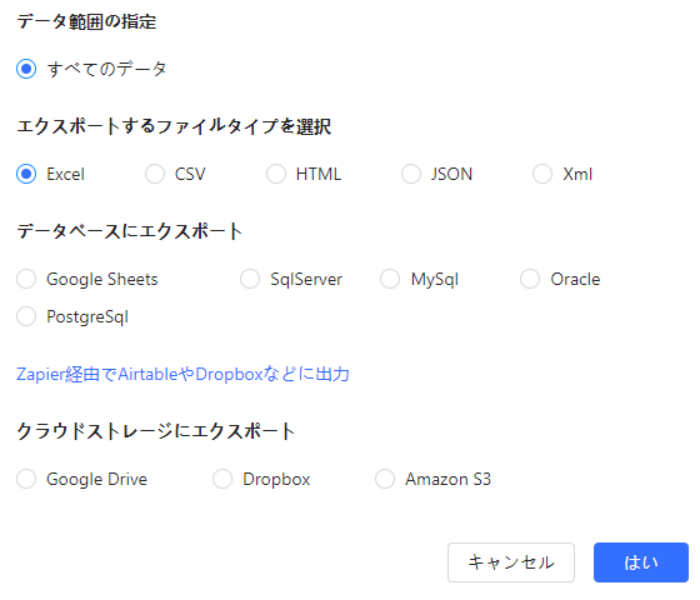Screen dimensions: 700x600
Task: Select the すべてのデータ radio button
Action: point(27,69)
